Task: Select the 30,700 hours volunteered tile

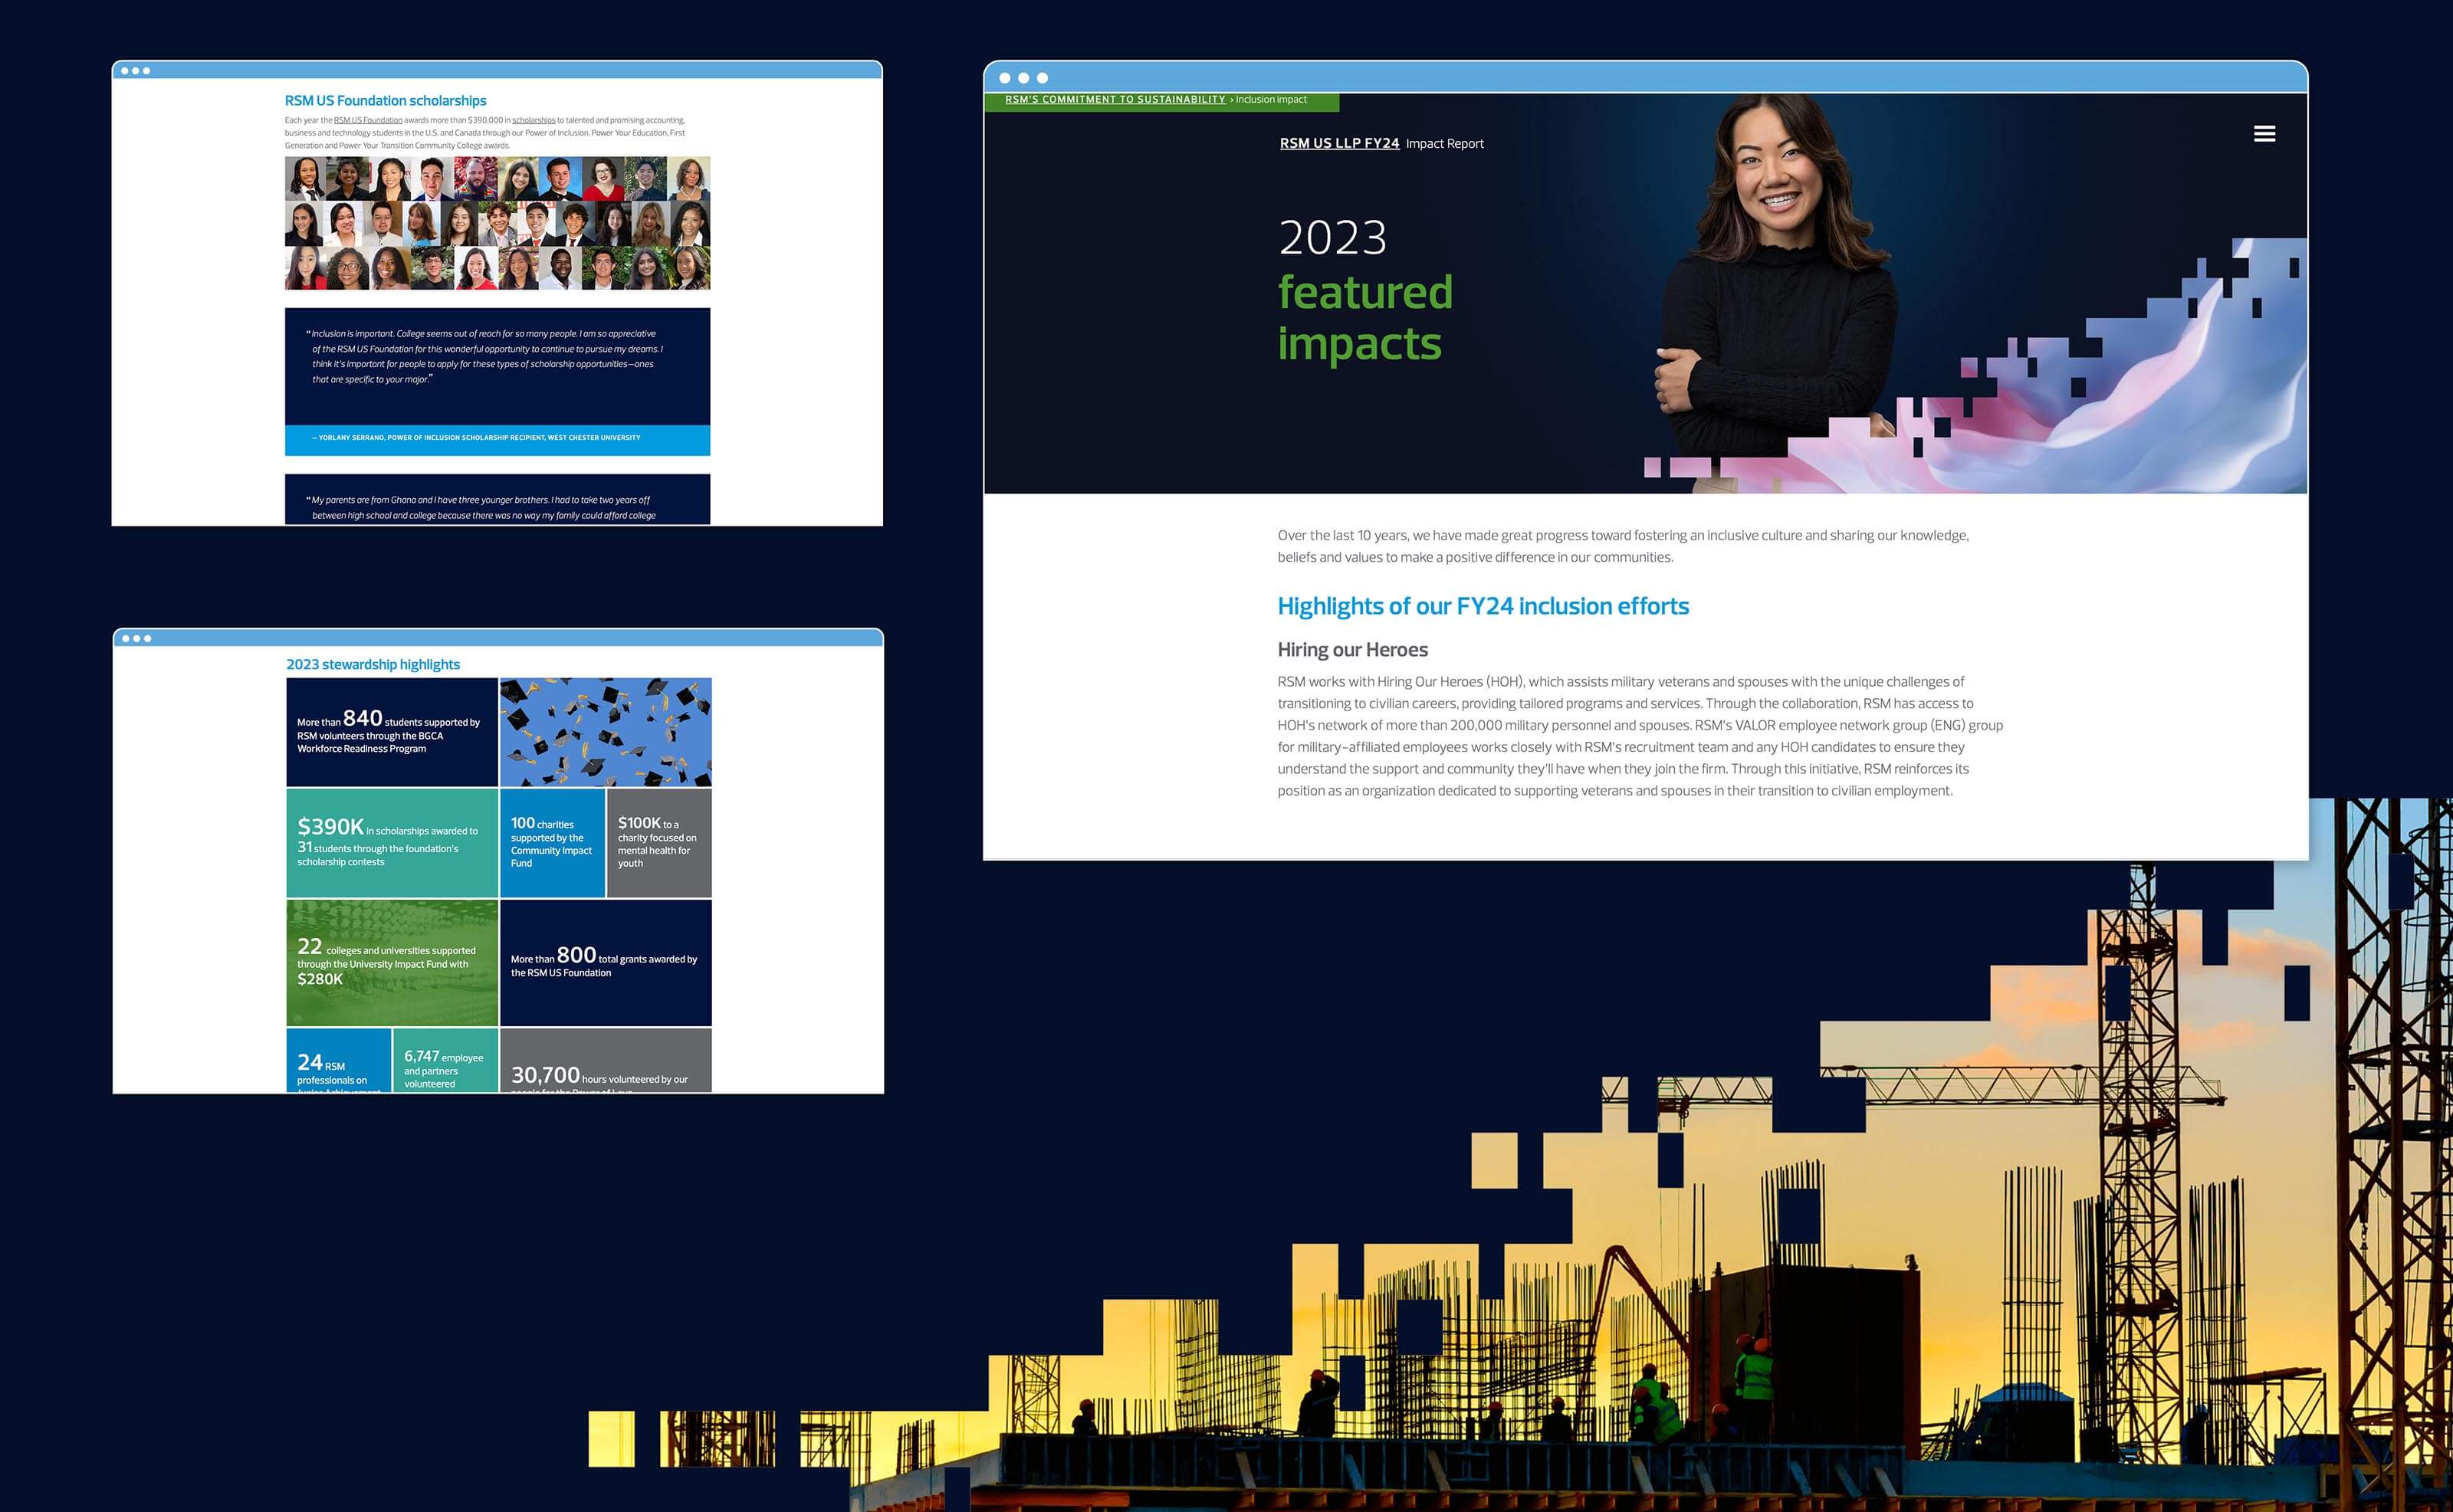Action: pyautogui.click(x=606, y=1061)
